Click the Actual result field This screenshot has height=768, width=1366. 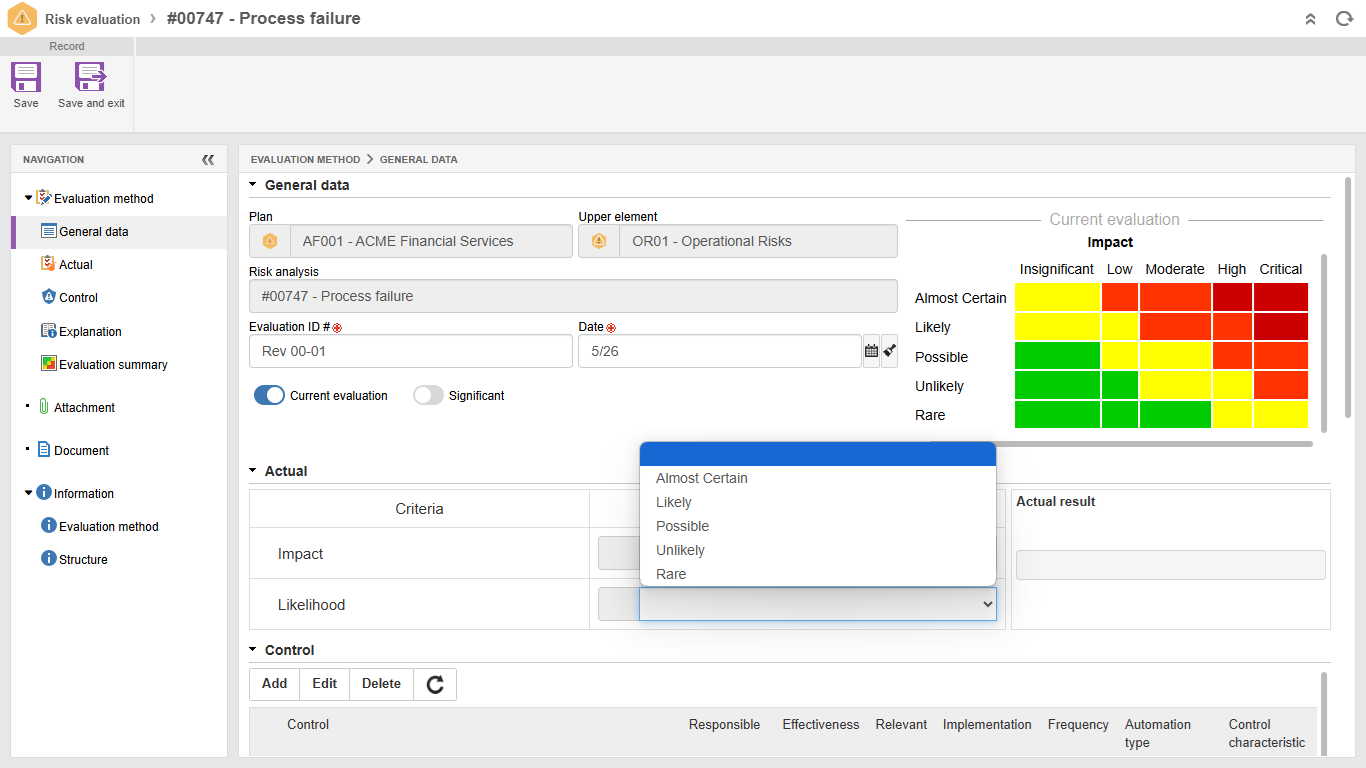point(1171,565)
